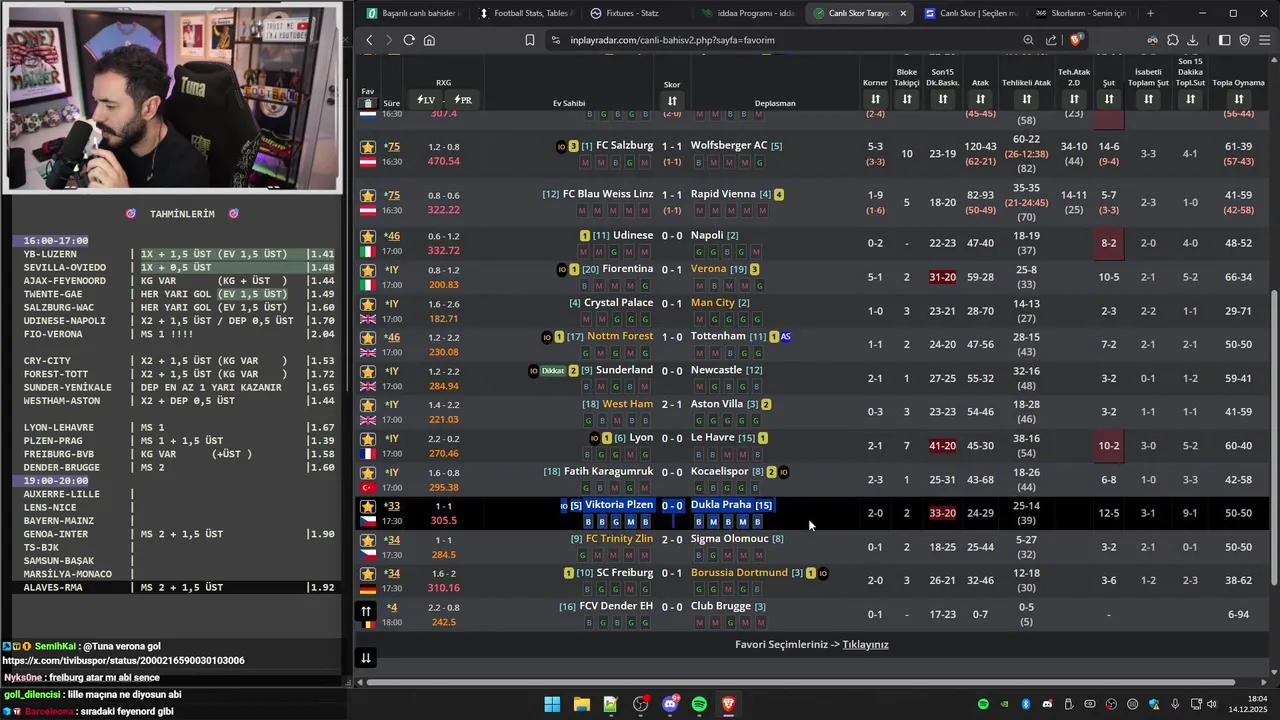Viewport: 1280px width, 720px height.
Task: Sort by Son15 Dk.Baskı column arrows
Action: [x=942, y=99]
